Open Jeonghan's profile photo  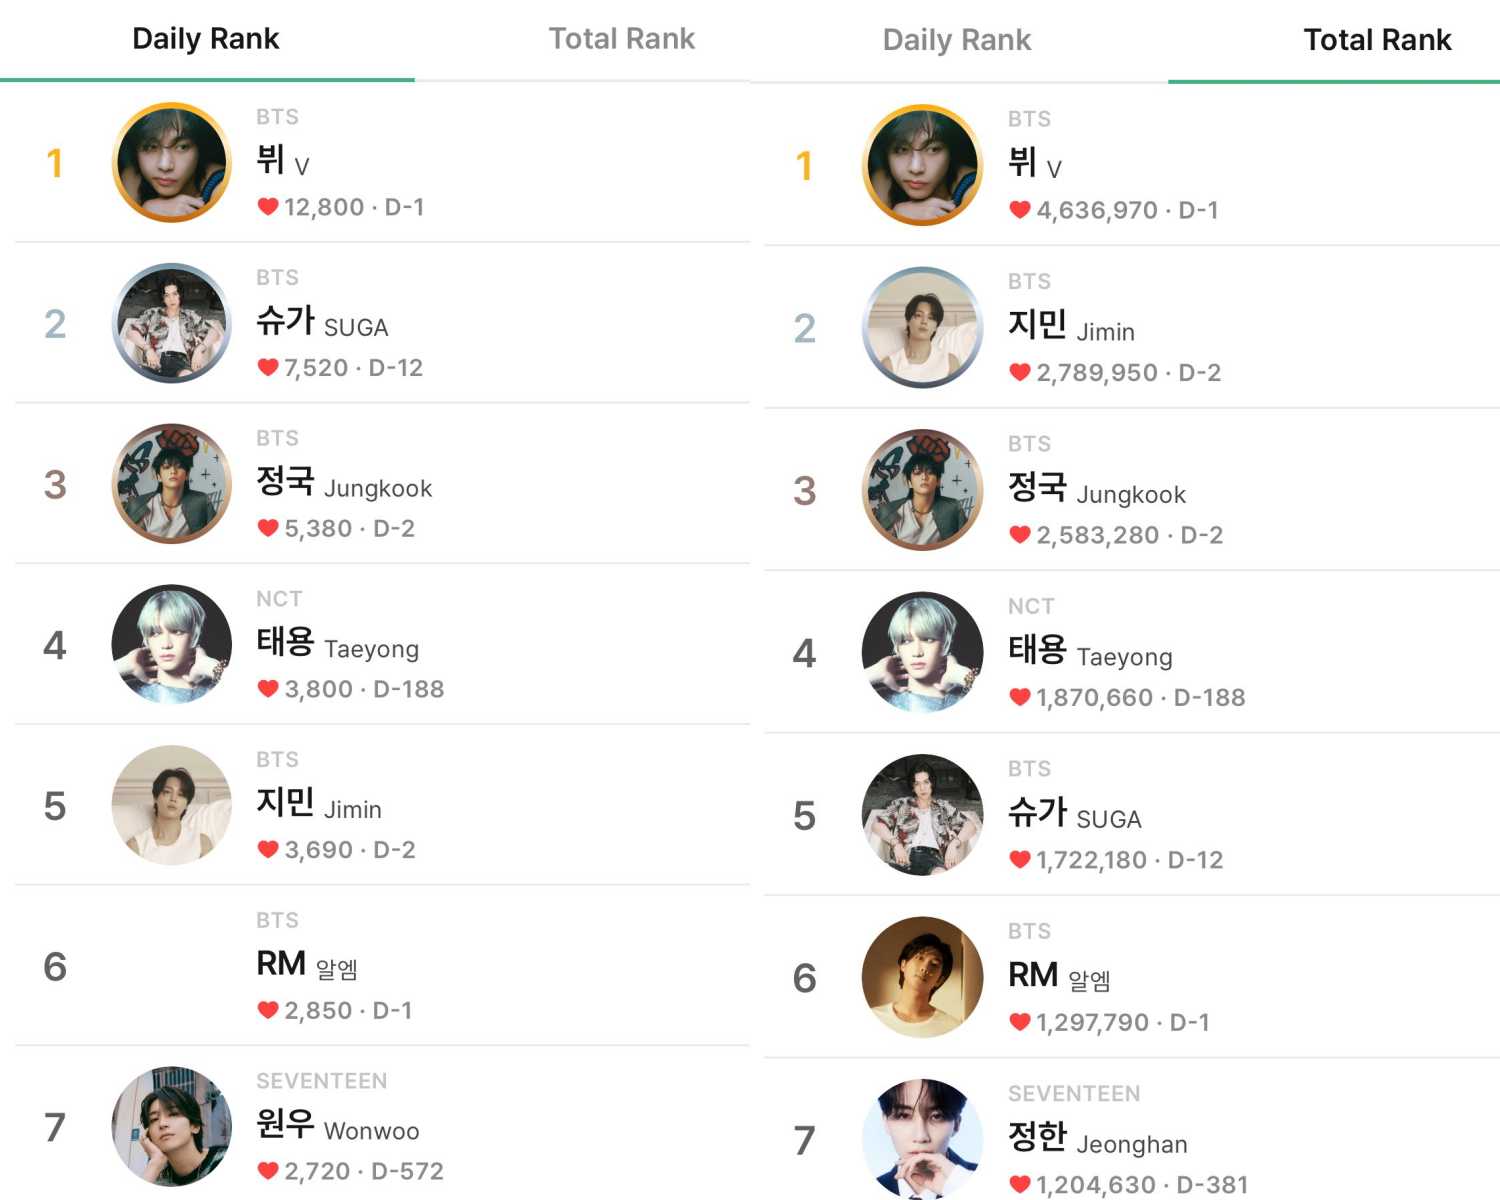click(x=922, y=1138)
